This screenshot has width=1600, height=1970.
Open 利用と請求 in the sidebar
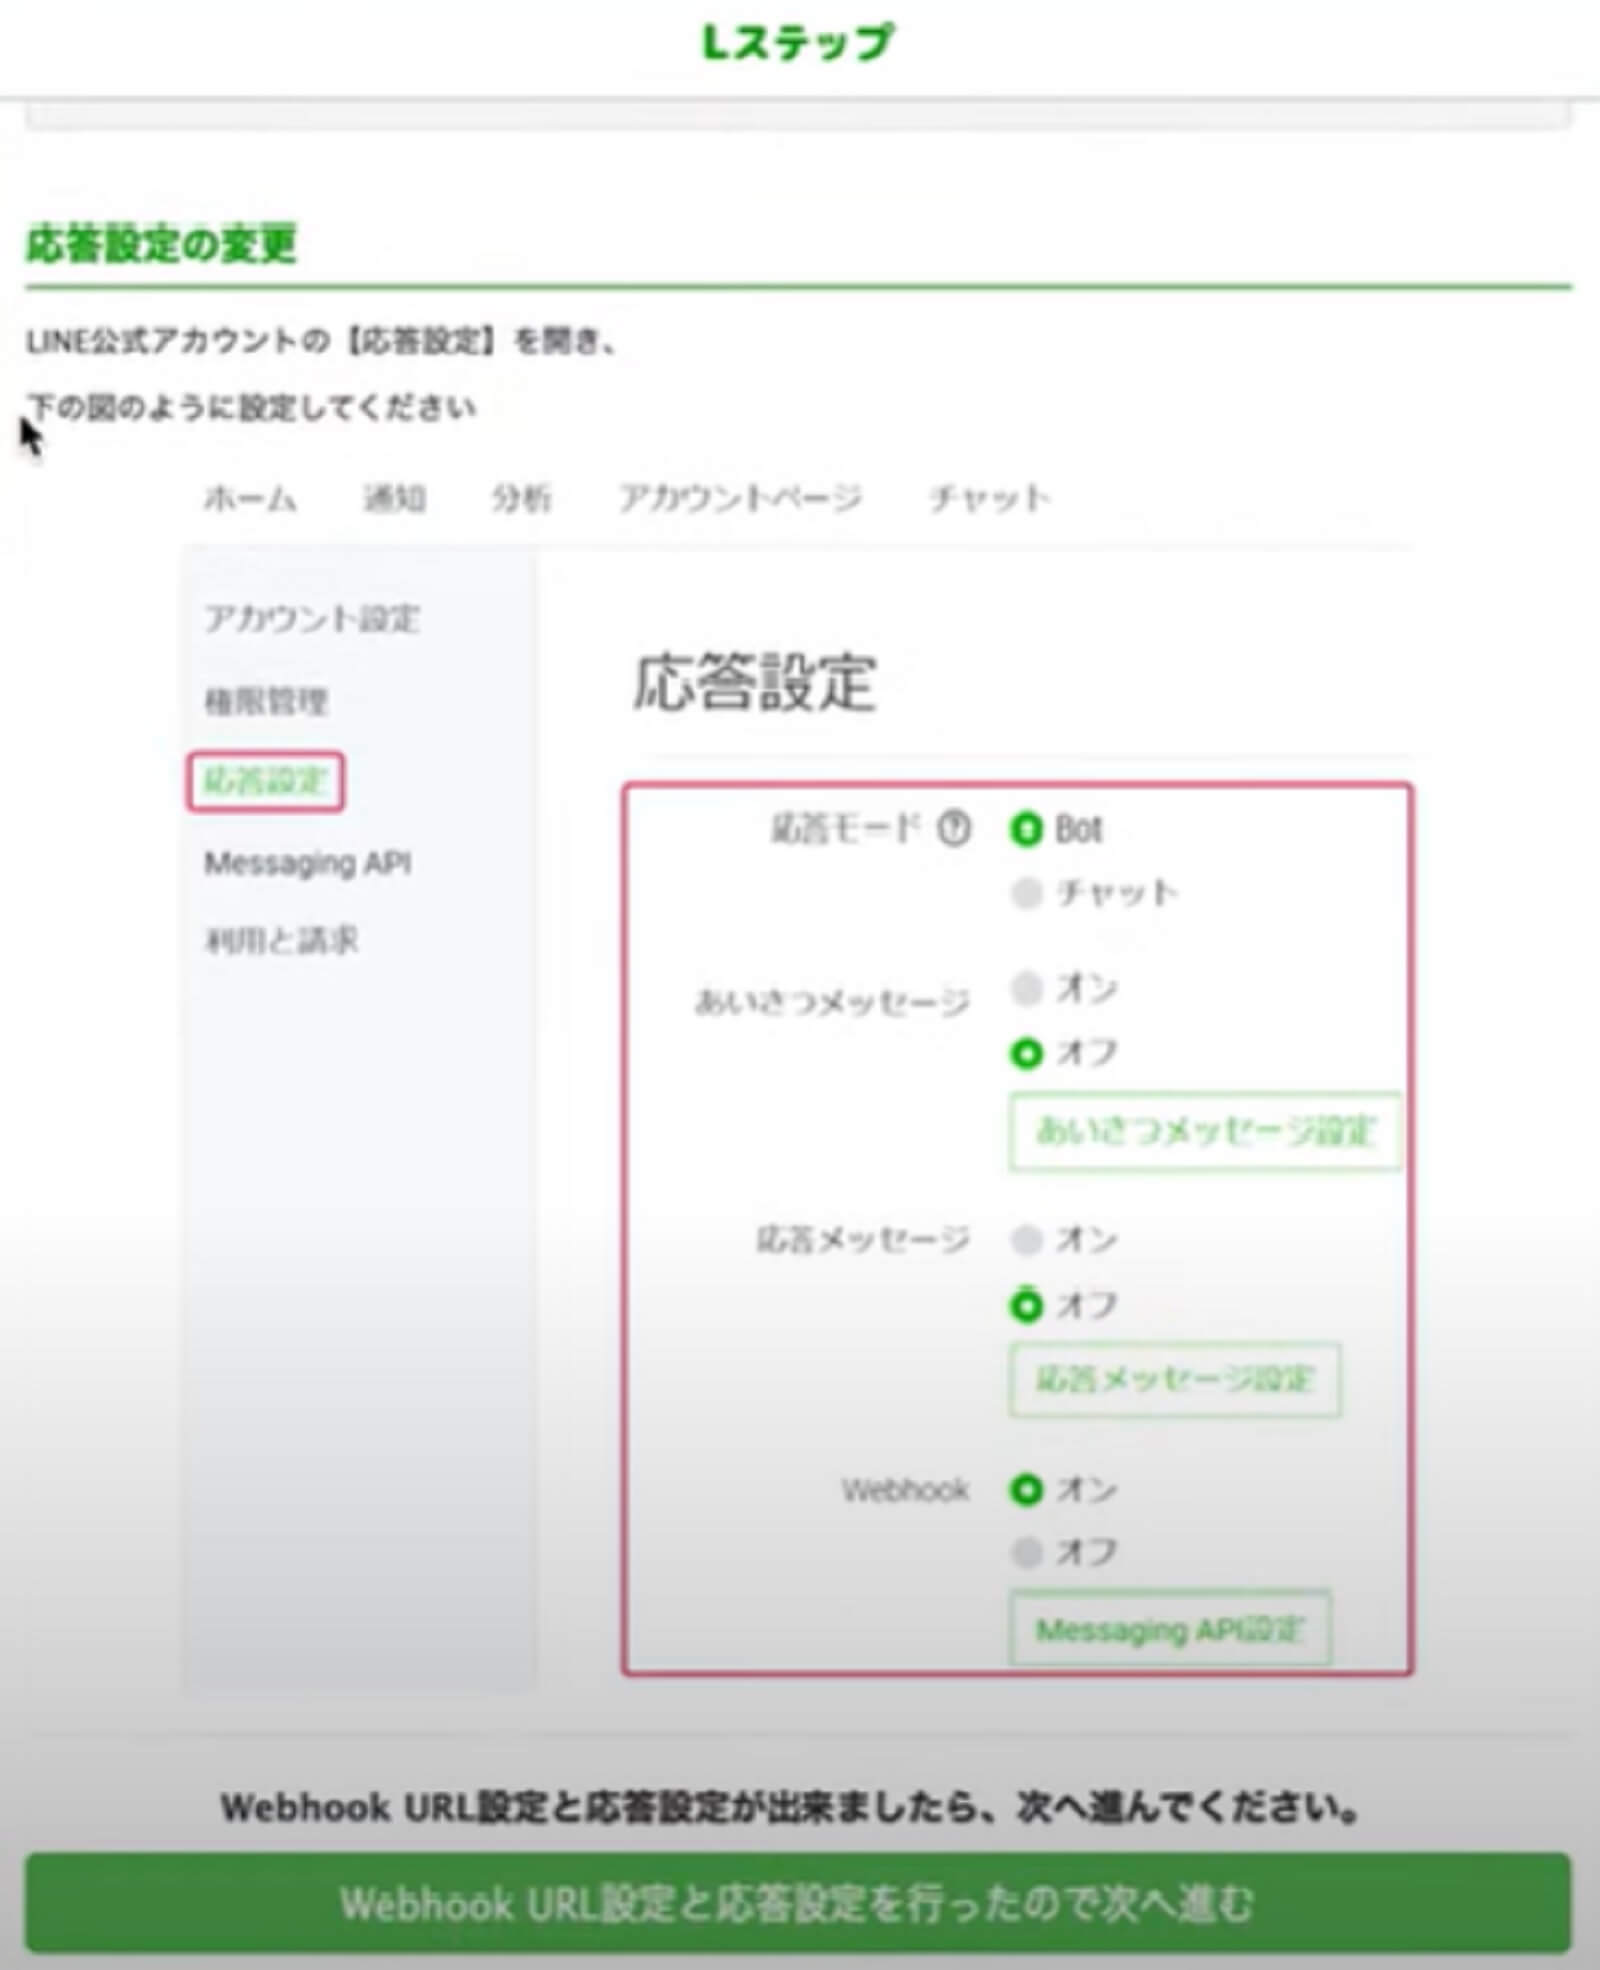click(x=281, y=940)
